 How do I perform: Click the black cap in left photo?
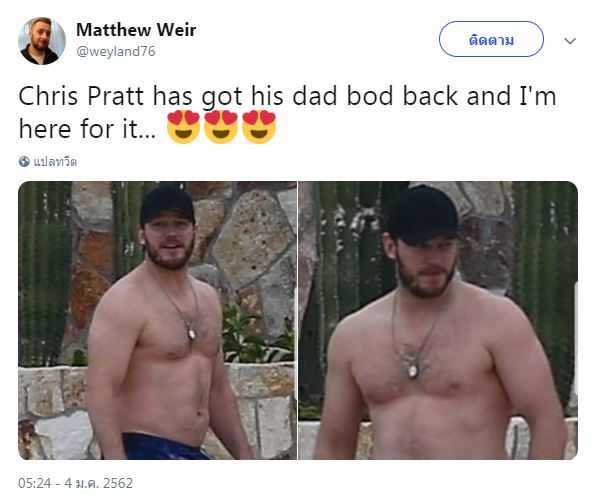[167, 204]
